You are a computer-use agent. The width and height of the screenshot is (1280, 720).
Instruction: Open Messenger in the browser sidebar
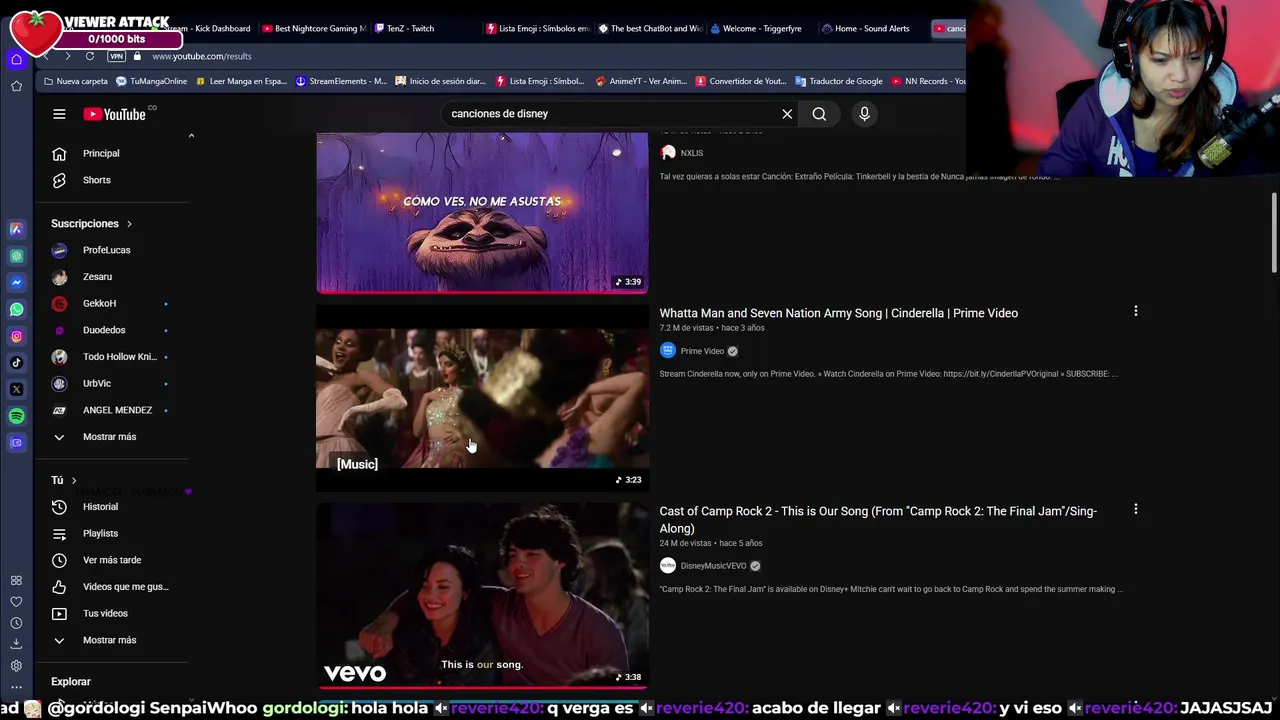16,283
